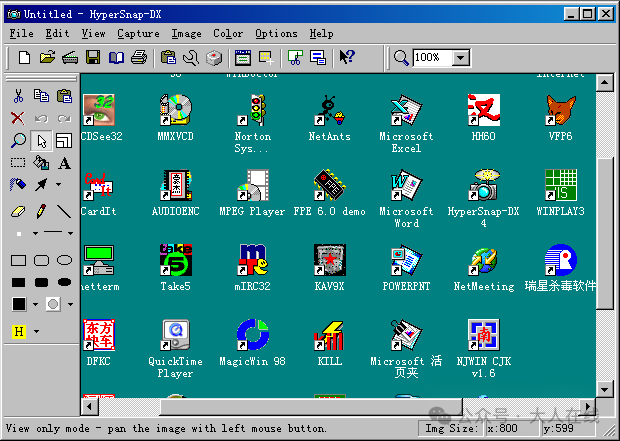The height and width of the screenshot is (441, 620).
Task: Click the scanner acquire toolbar icon
Action: [x=70, y=58]
